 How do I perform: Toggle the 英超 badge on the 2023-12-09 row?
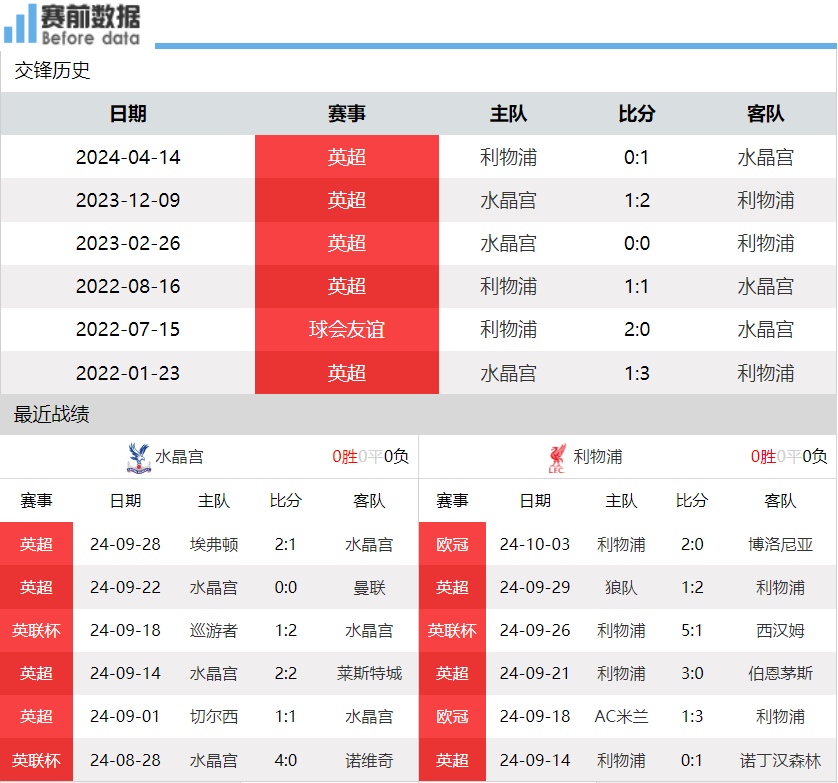point(346,200)
